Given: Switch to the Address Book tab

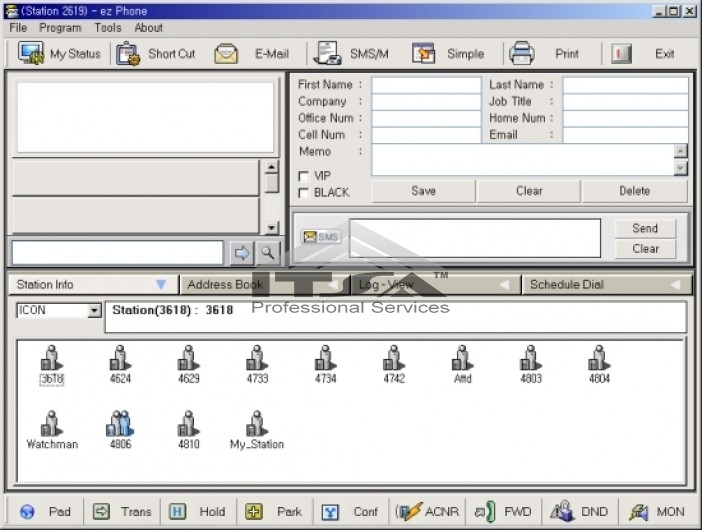Looking at the screenshot, I should (x=225, y=285).
